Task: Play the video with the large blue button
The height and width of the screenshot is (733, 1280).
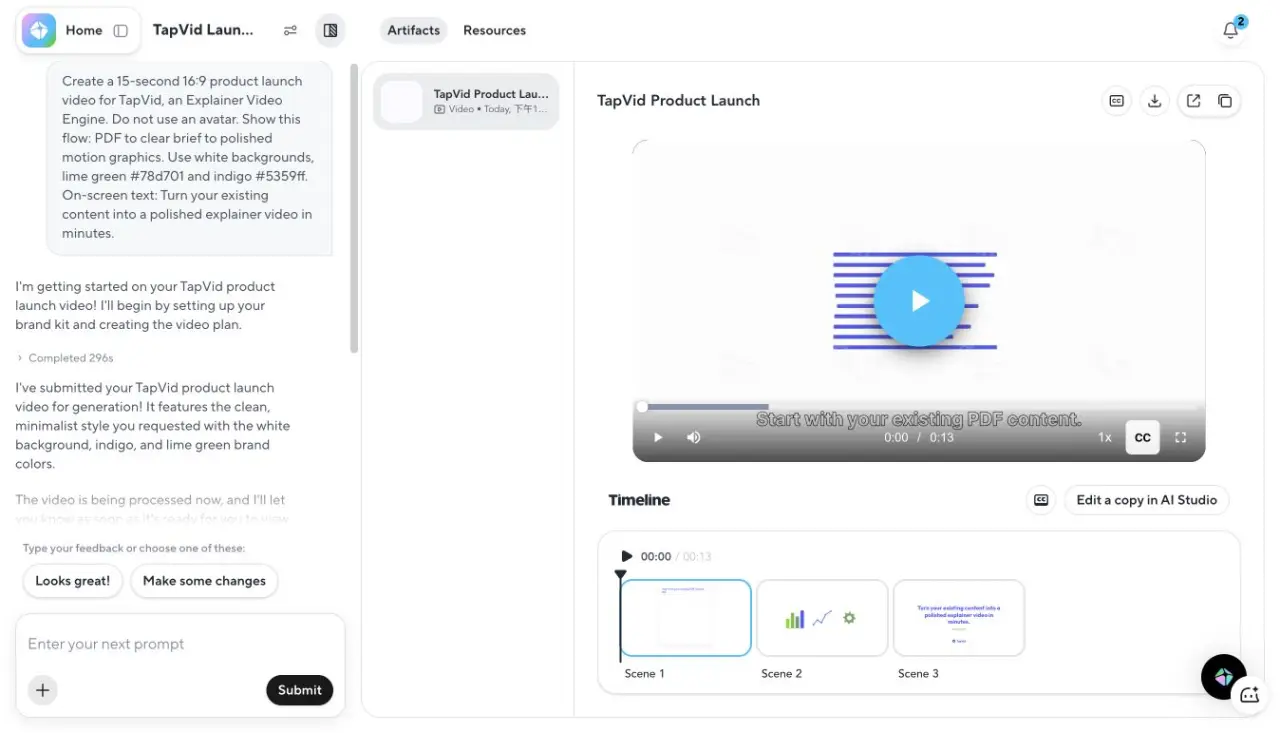Action: tap(919, 301)
